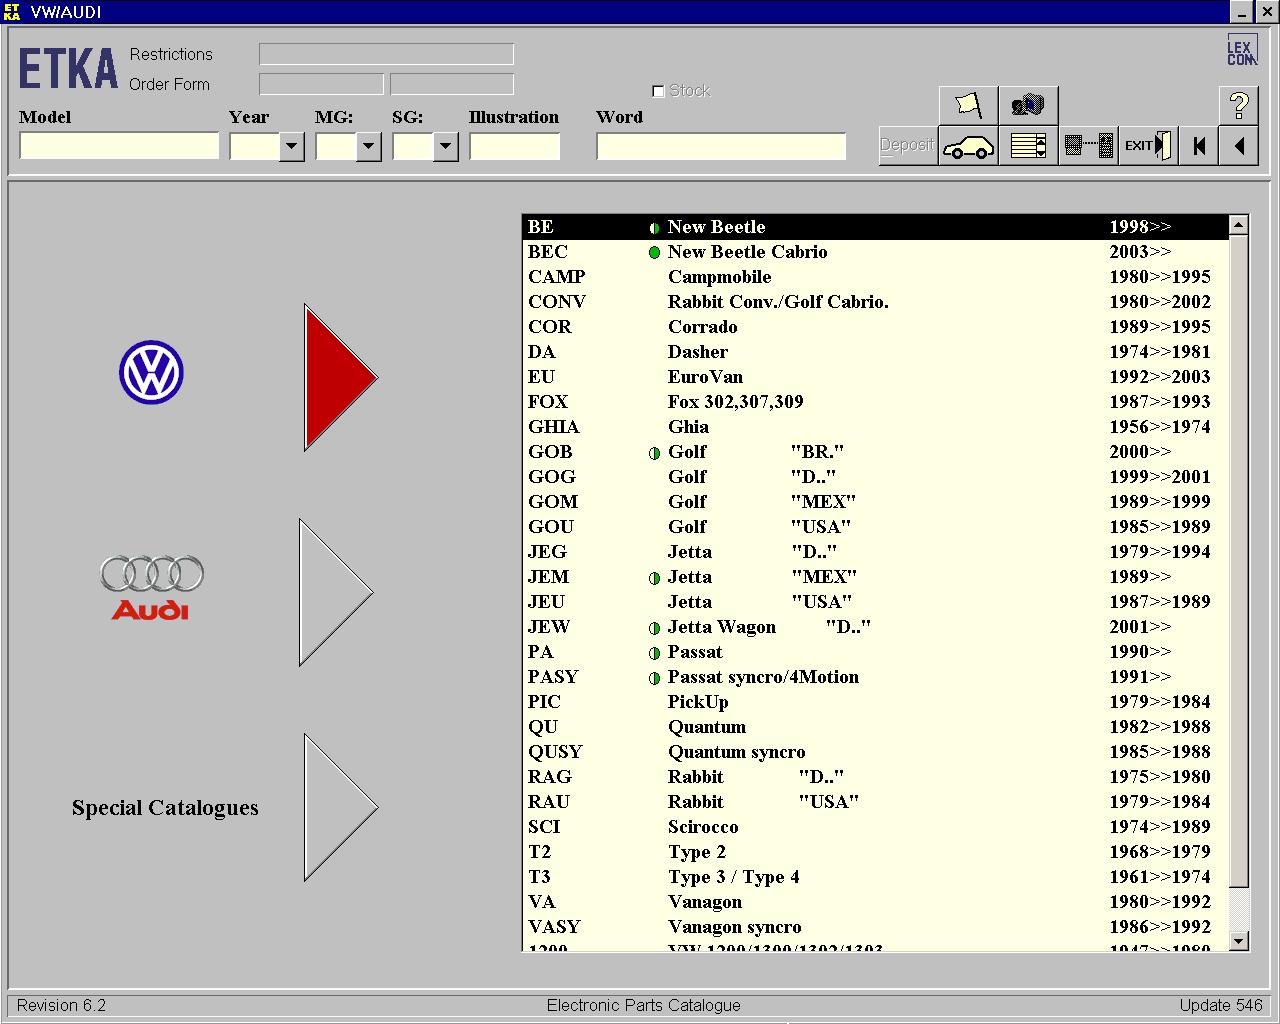Click the model list scroll down arrow
1280x1024 pixels.
[x=1239, y=941]
